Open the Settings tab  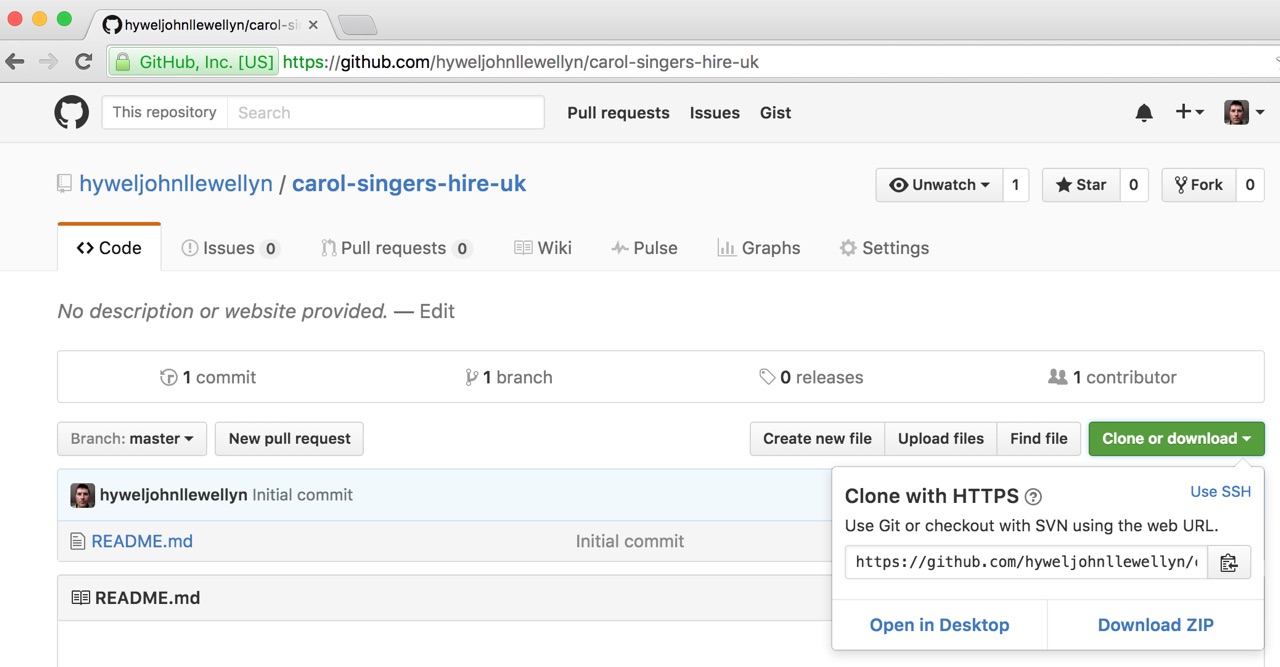click(x=884, y=248)
